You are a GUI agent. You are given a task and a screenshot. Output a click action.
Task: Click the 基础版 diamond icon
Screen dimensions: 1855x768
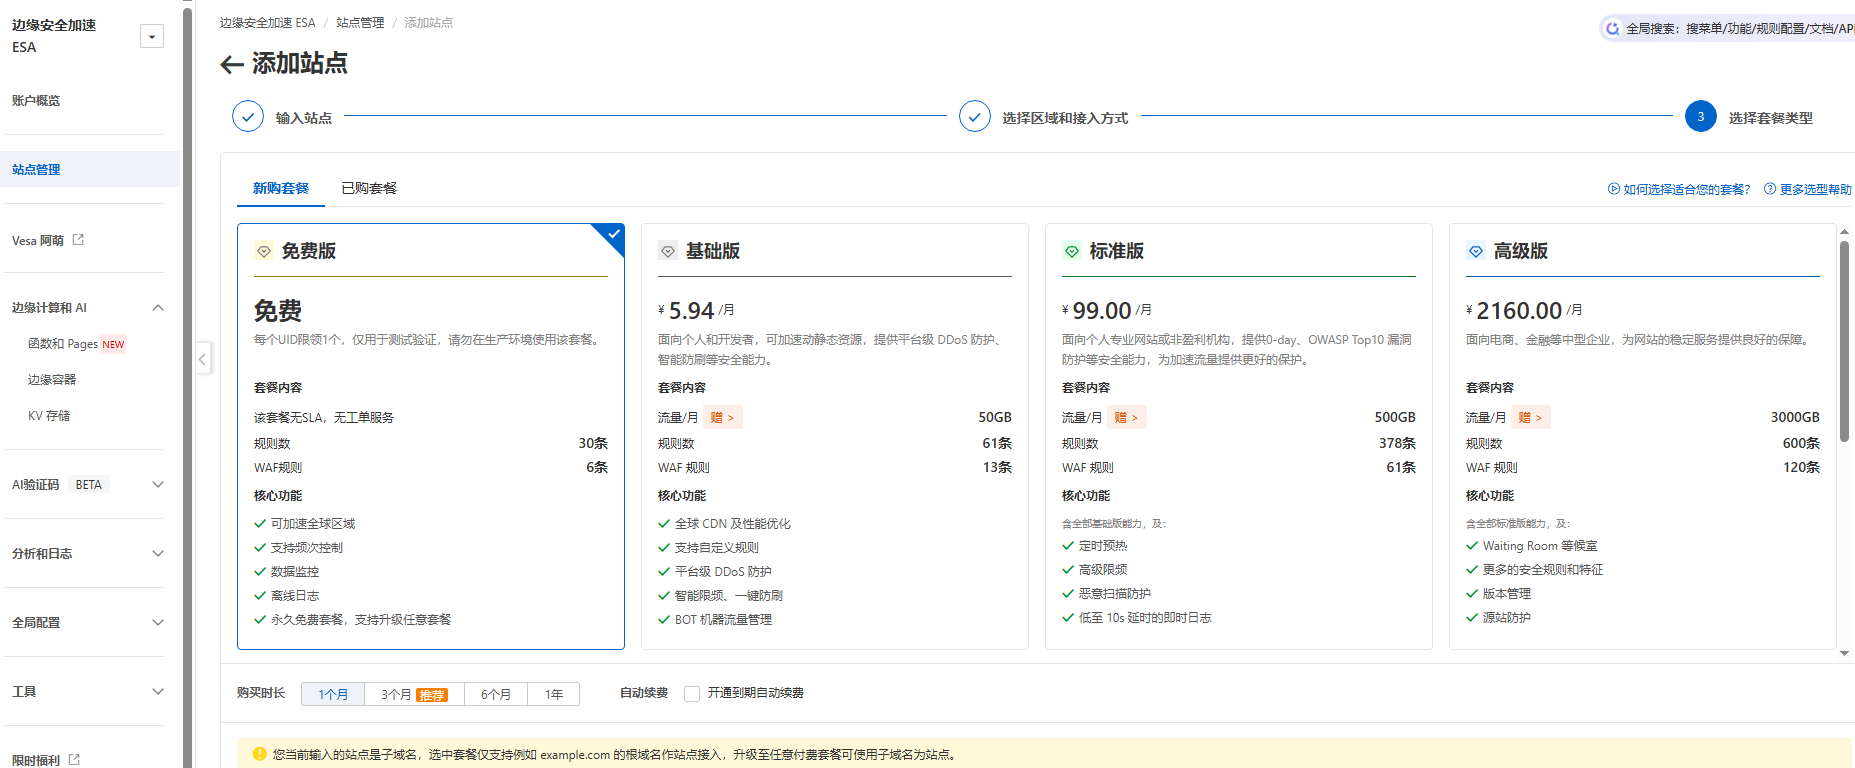(x=668, y=252)
